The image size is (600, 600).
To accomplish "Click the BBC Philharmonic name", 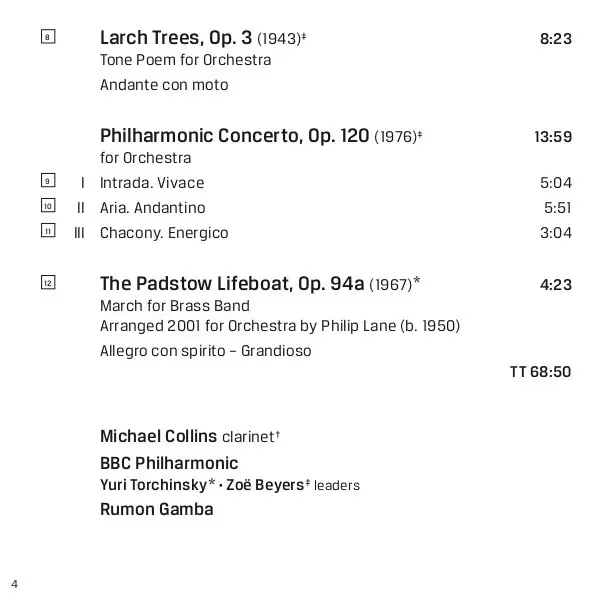I will click(169, 463).
